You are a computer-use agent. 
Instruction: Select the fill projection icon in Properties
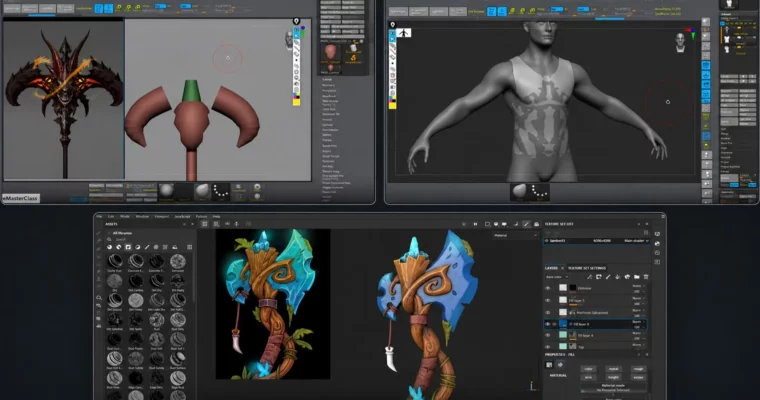point(549,365)
